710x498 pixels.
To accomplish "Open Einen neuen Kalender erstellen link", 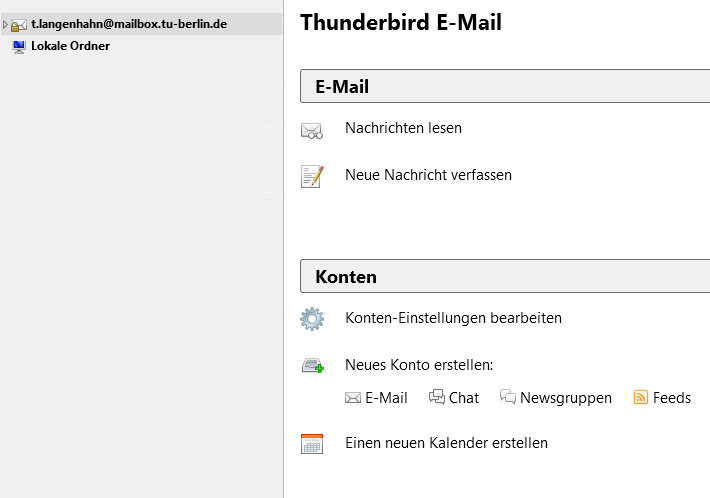I will (x=446, y=443).
